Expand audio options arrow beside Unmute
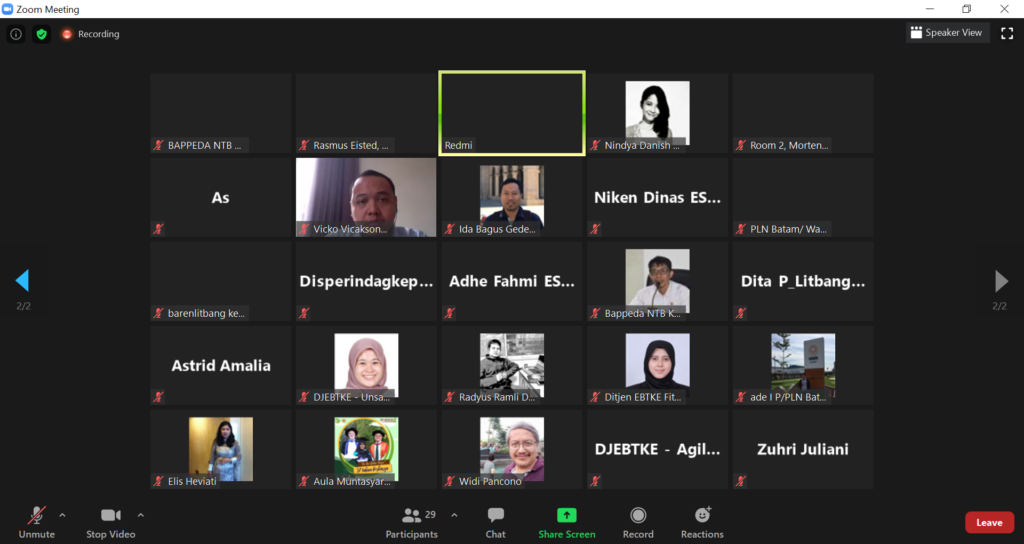Screen dimensions: 1024x544 (x=62, y=515)
